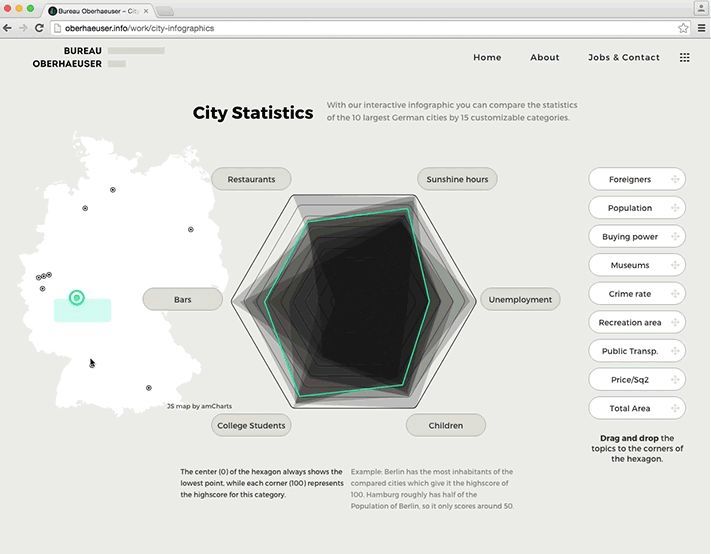This screenshot has height=554, width=711.
Task: Go to the Home page
Action: (x=487, y=58)
